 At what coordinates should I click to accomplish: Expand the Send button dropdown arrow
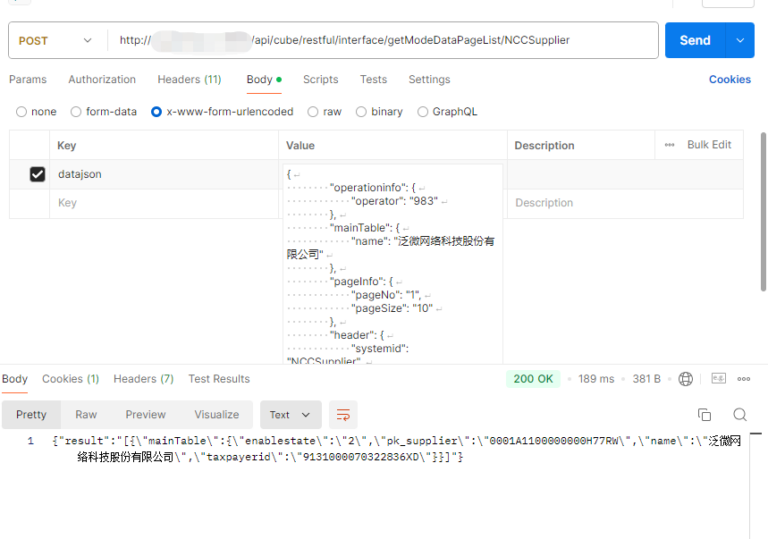tap(740, 41)
